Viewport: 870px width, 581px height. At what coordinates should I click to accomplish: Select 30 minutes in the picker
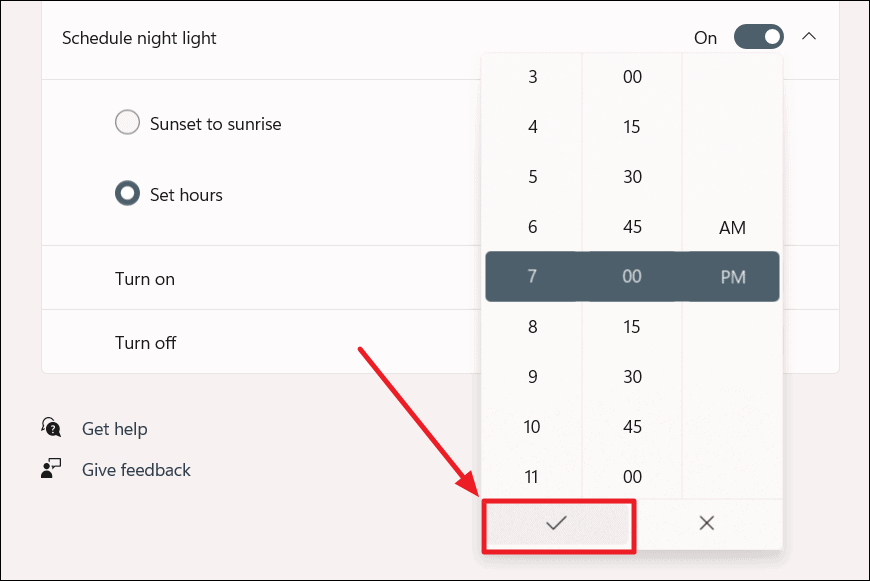coord(632,177)
